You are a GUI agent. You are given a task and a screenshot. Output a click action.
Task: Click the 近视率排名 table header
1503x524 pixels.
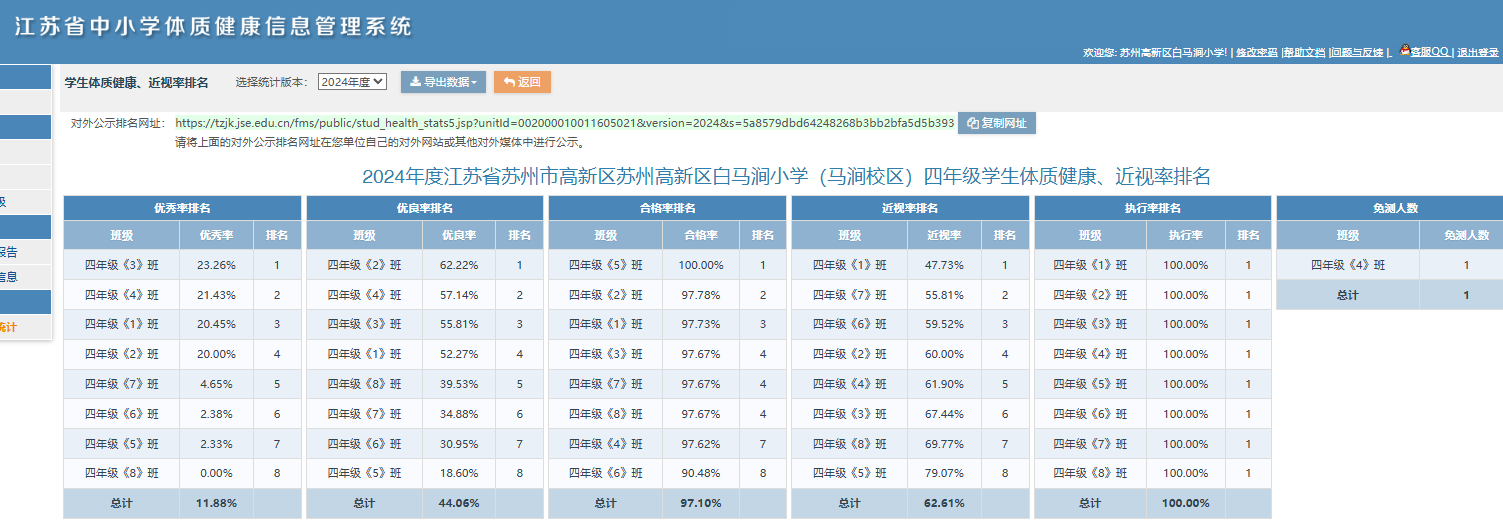[910, 208]
